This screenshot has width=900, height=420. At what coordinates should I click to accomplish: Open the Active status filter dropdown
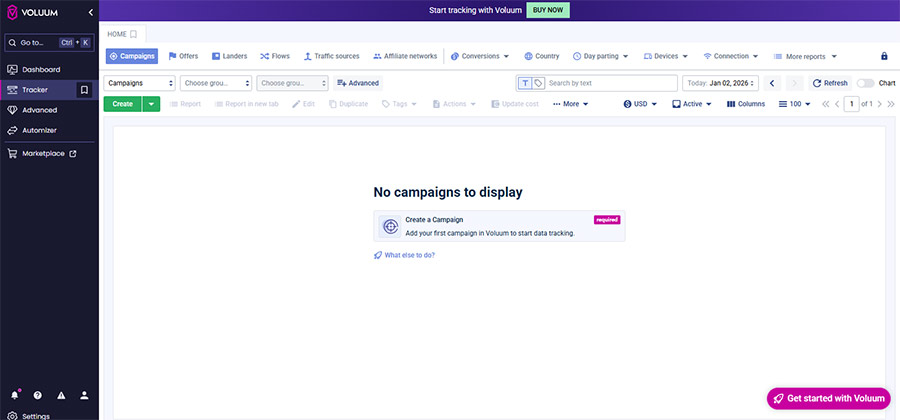pos(692,104)
